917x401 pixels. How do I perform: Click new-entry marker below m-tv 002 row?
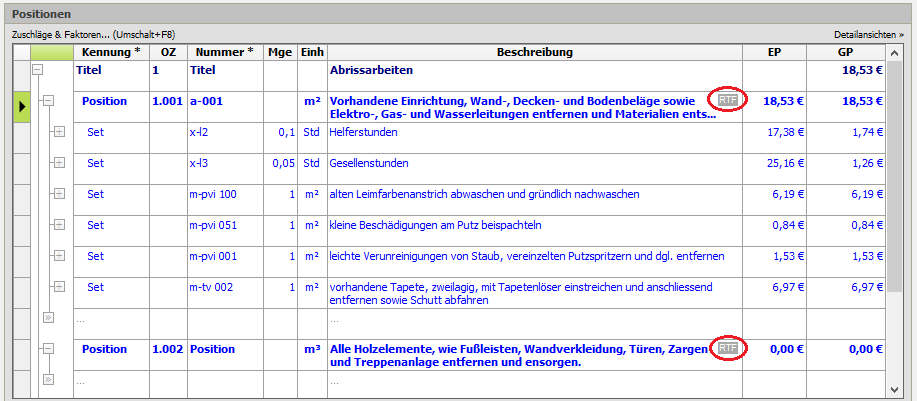point(49,317)
